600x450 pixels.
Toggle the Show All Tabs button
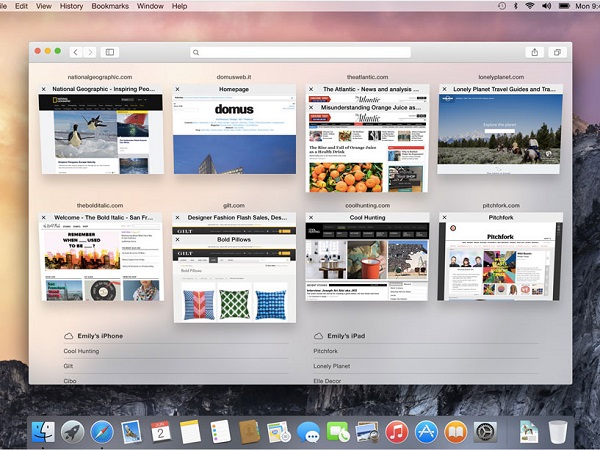(x=558, y=52)
